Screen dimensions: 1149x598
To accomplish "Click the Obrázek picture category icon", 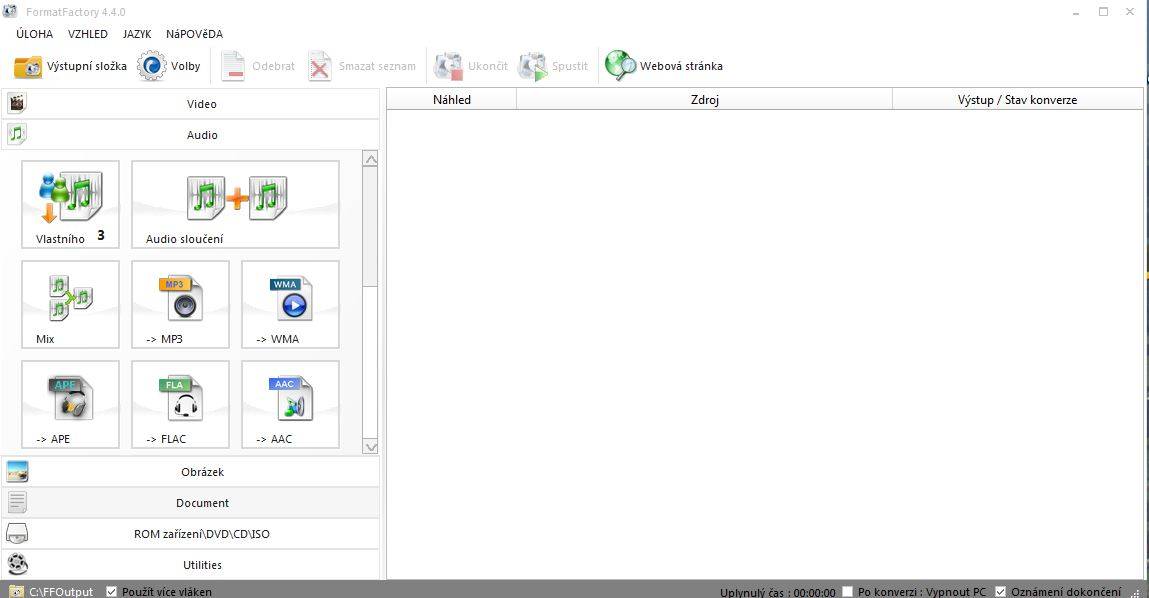I will (x=17, y=471).
